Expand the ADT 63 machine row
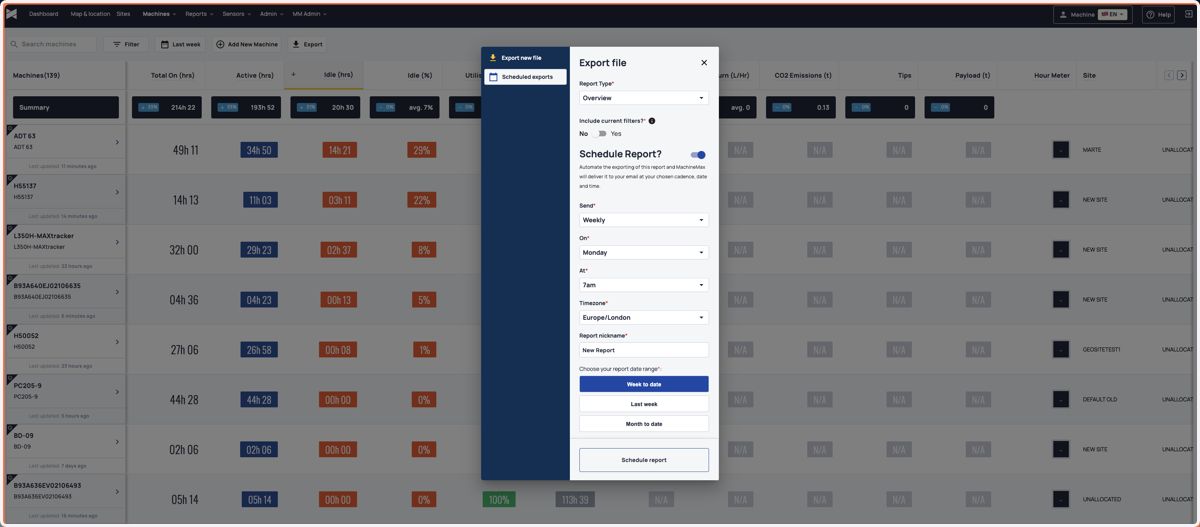 [117, 142]
